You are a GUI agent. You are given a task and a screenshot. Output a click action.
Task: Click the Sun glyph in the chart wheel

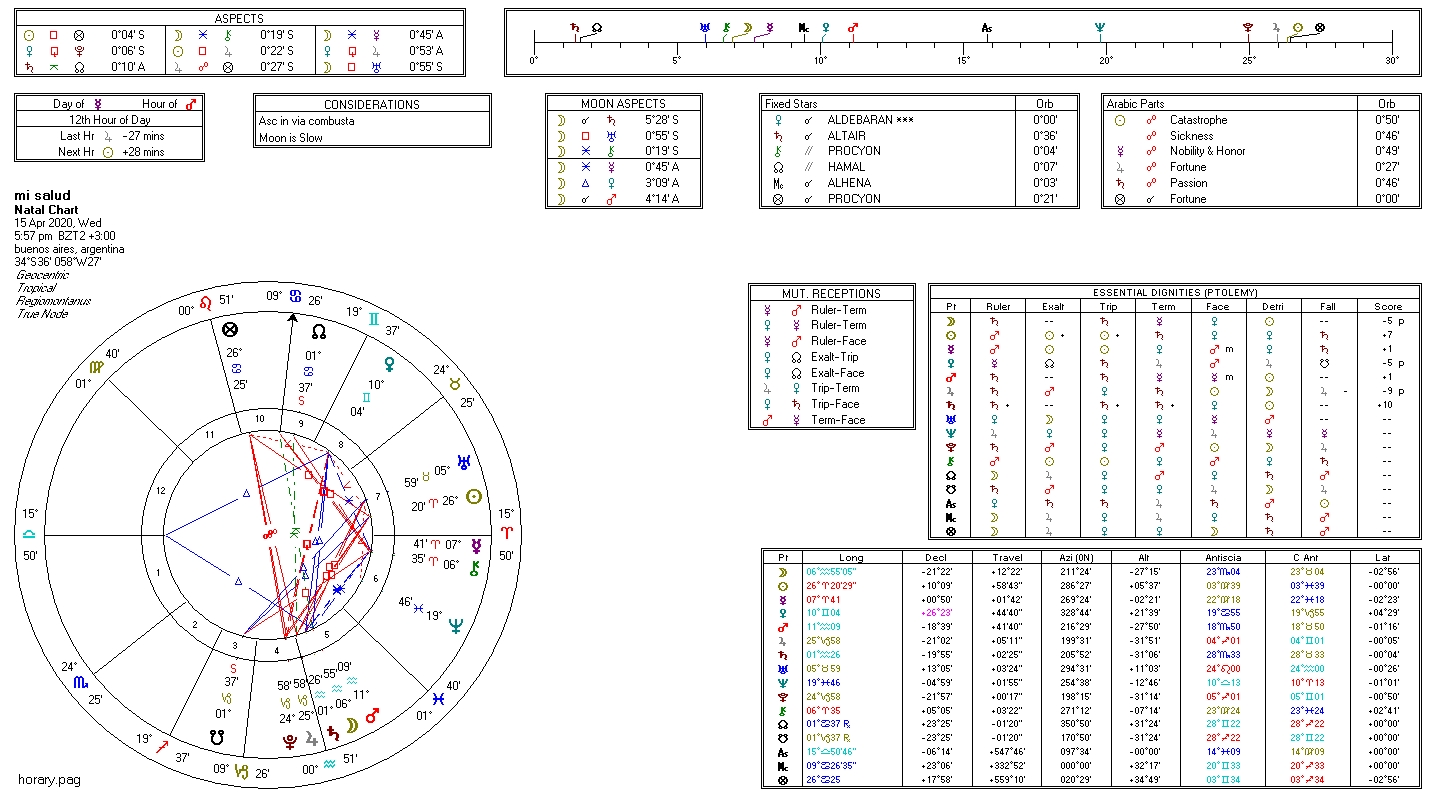[474, 496]
